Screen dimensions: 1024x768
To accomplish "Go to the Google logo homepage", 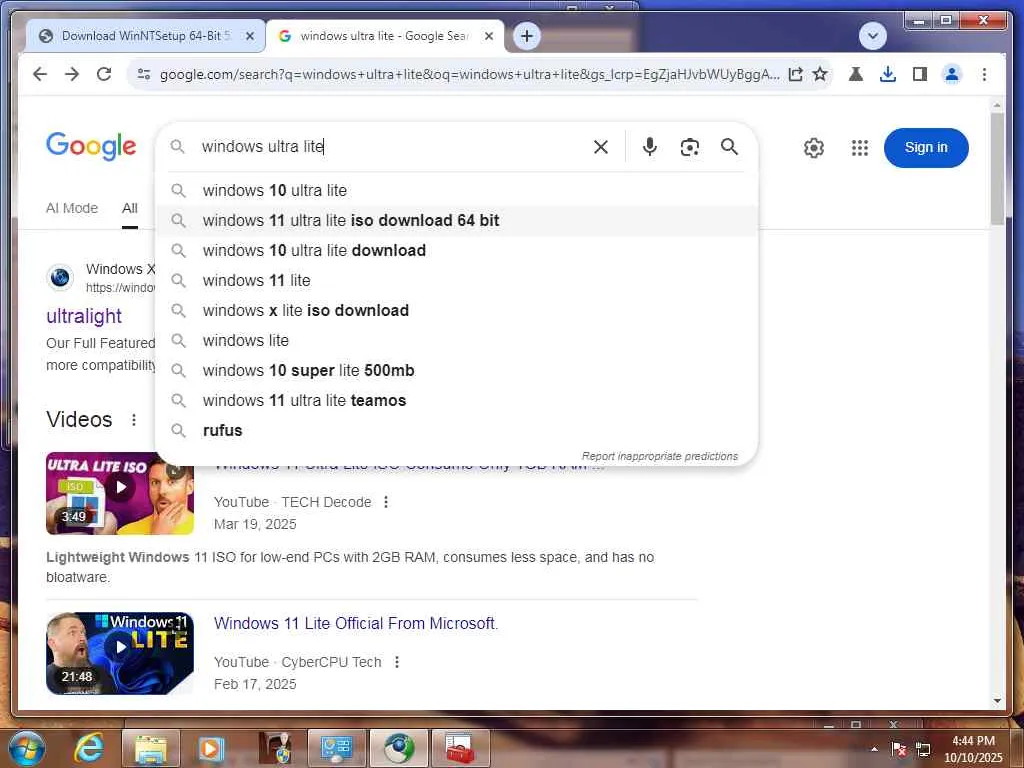I will 91,146.
